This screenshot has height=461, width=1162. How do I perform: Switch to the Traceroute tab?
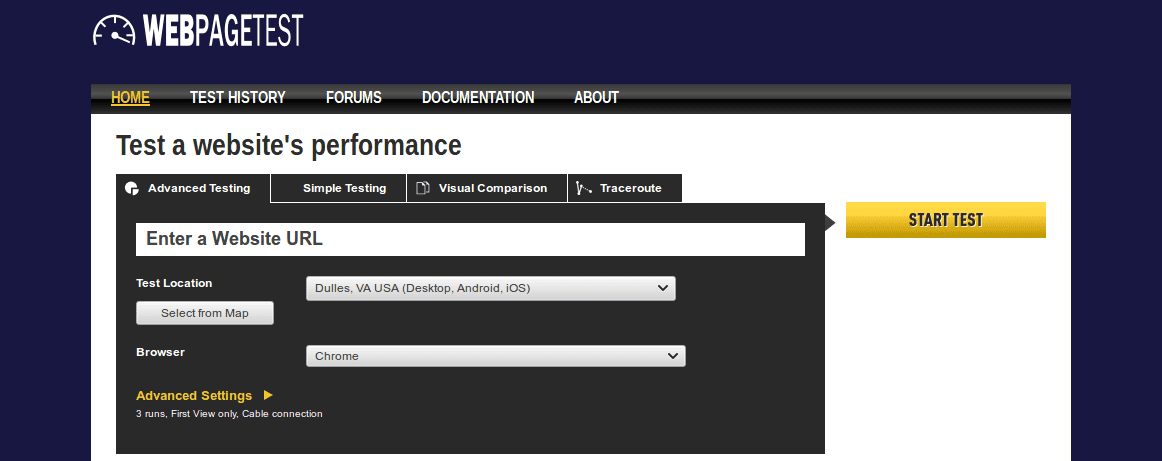pos(625,188)
